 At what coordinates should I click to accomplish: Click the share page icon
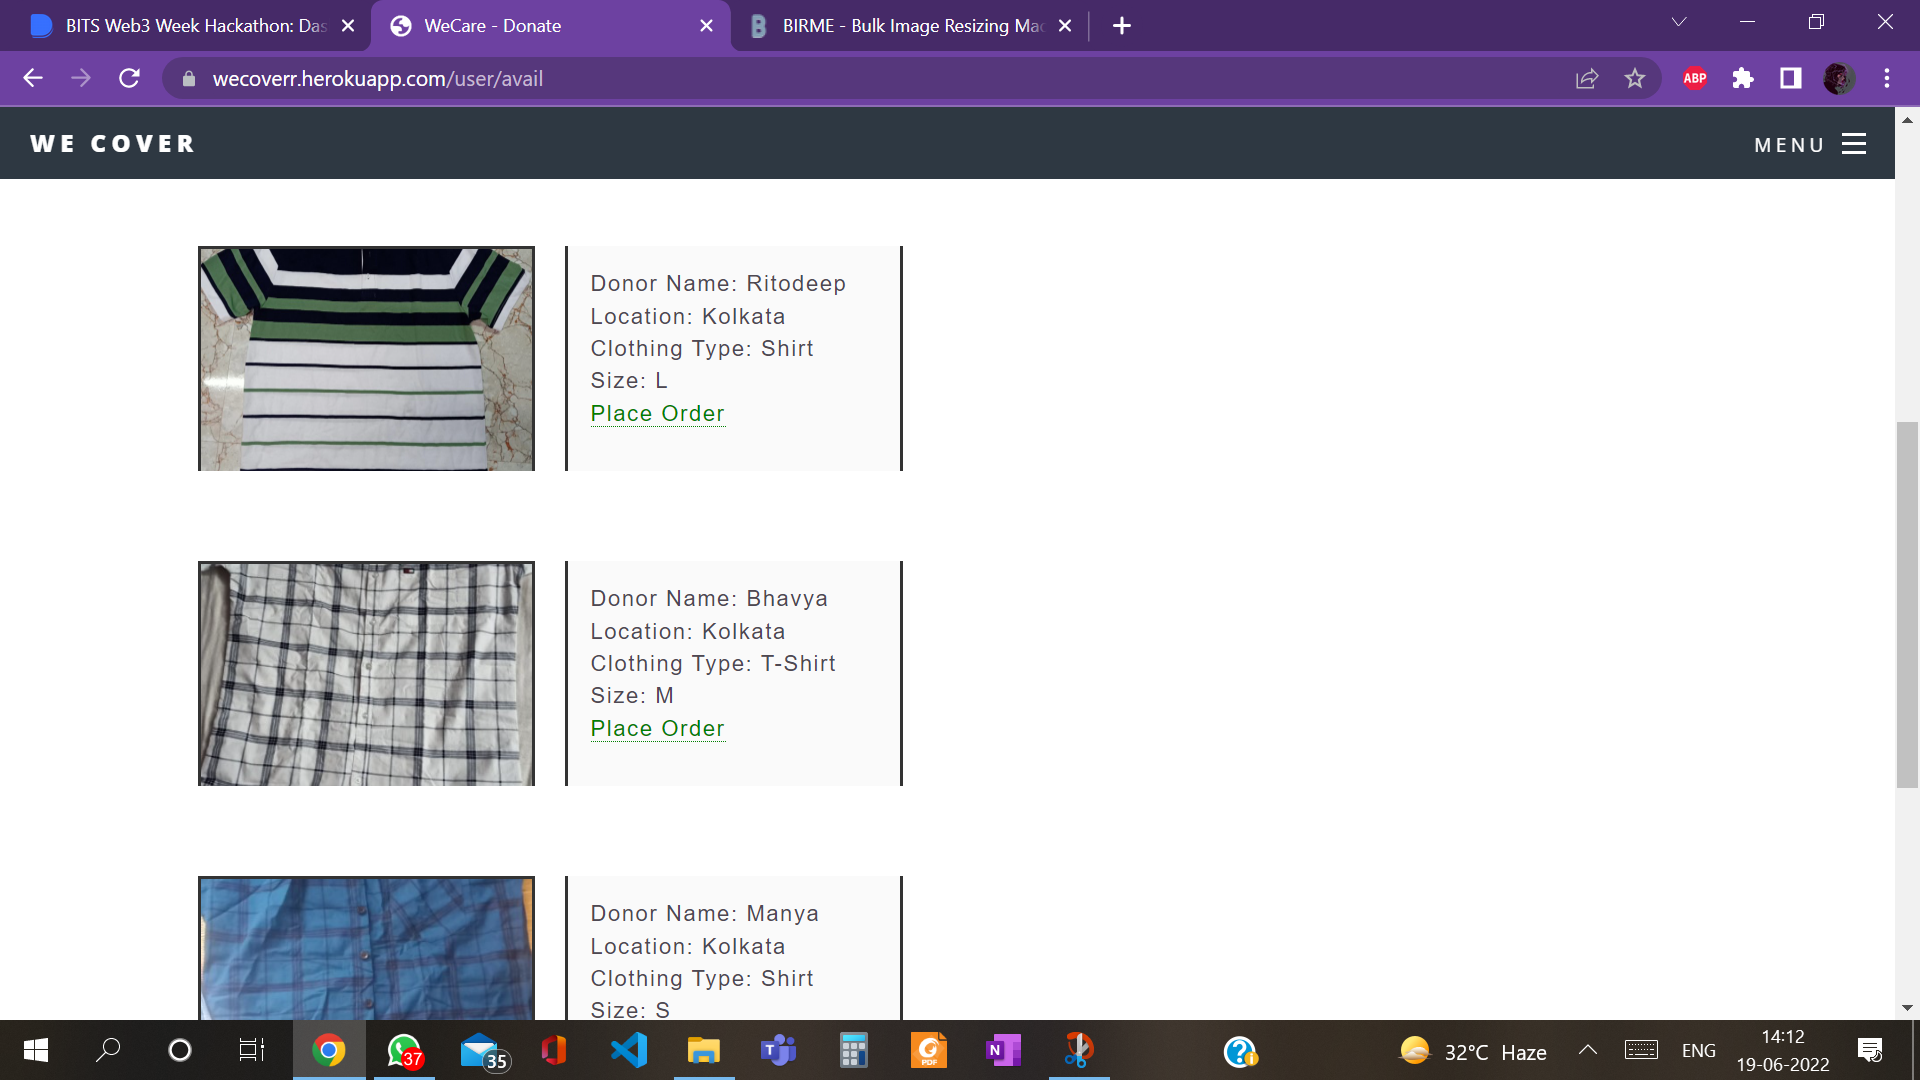tap(1586, 78)
